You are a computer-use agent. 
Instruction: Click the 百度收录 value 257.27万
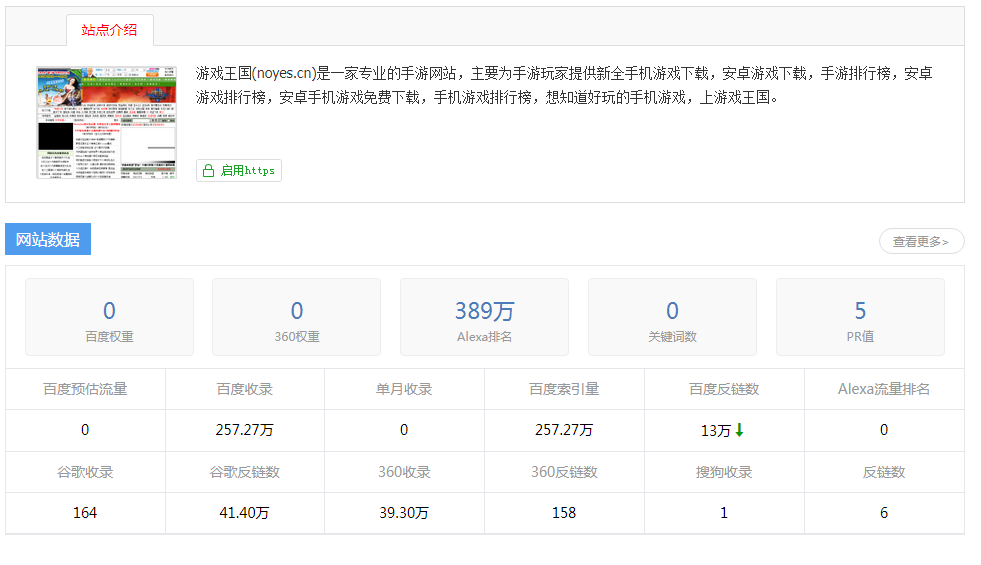pyautogui.click(x=245, y=430)
